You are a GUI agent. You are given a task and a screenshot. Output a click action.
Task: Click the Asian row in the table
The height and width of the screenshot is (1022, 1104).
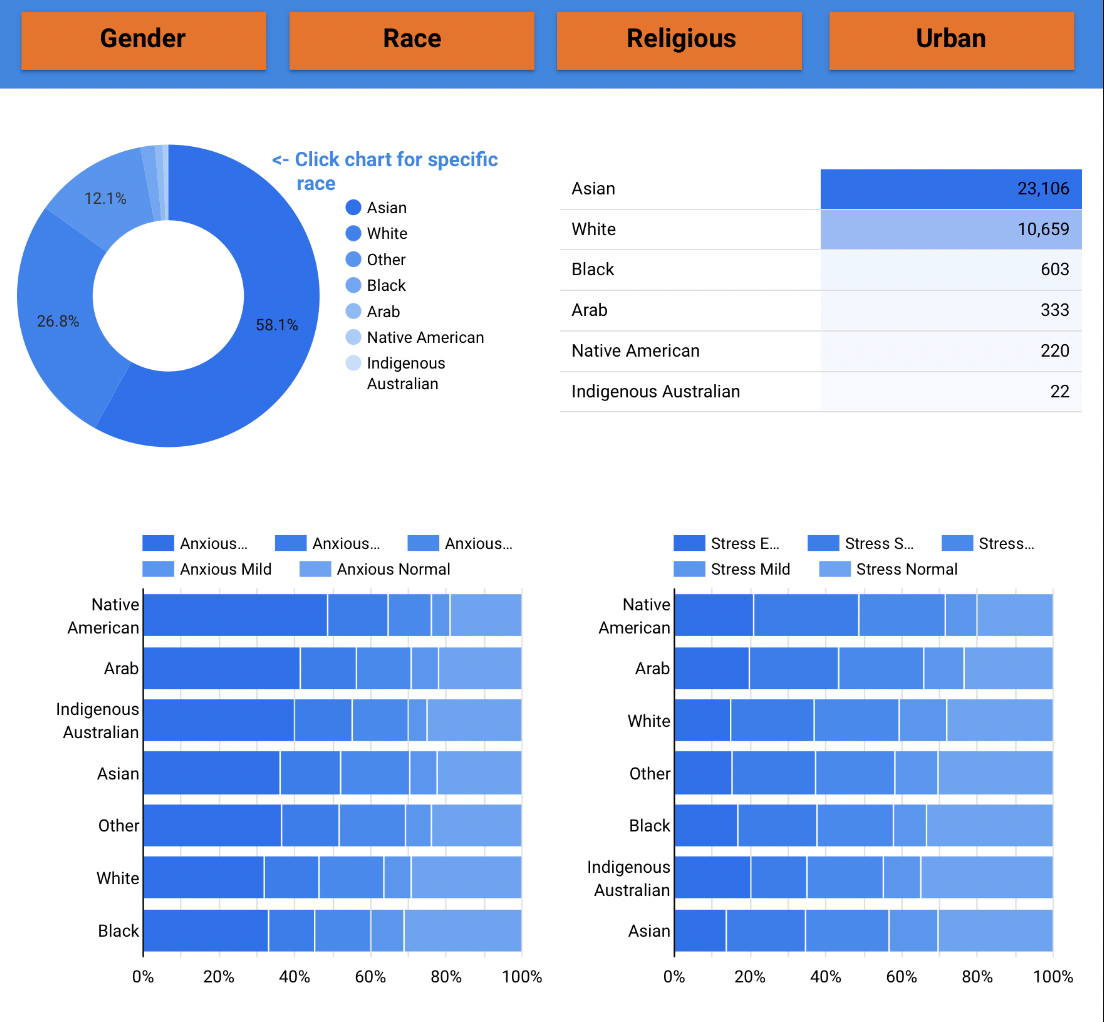coord(820,189)
